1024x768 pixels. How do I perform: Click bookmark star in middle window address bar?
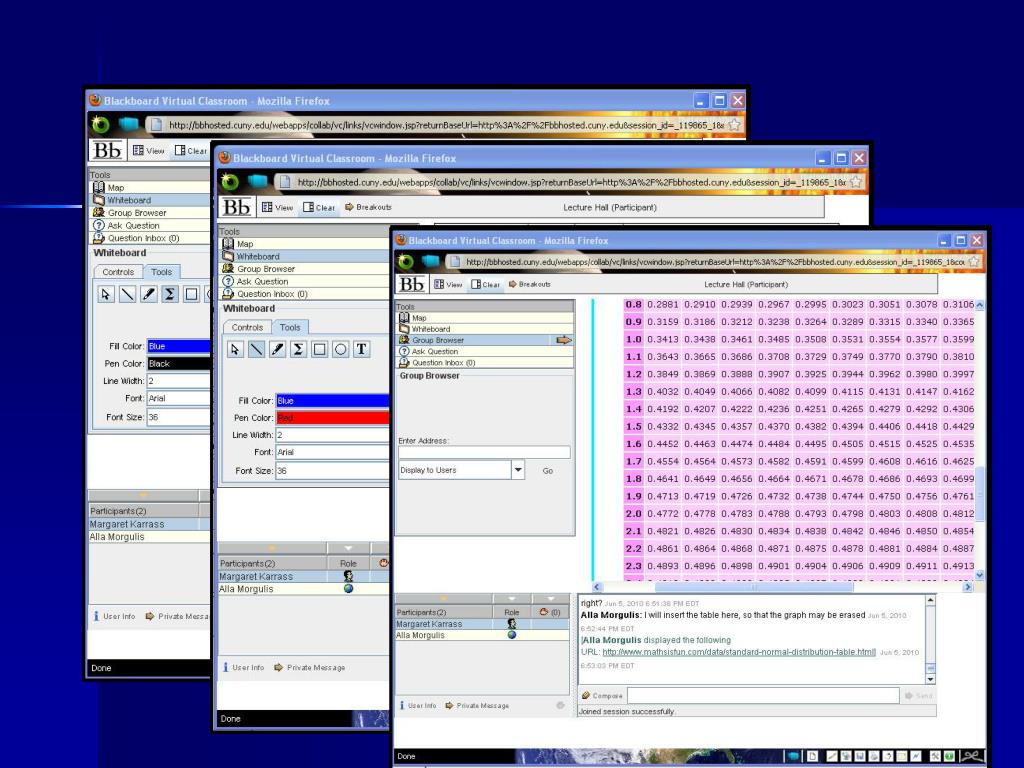click(856, 182)
